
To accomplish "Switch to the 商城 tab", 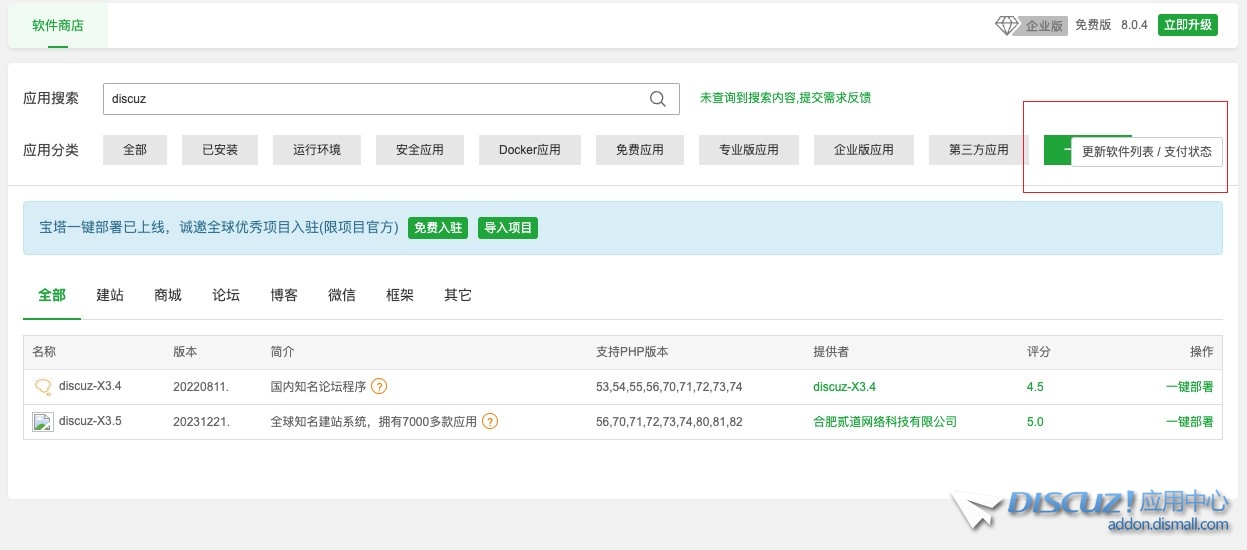I will [168, 296].
